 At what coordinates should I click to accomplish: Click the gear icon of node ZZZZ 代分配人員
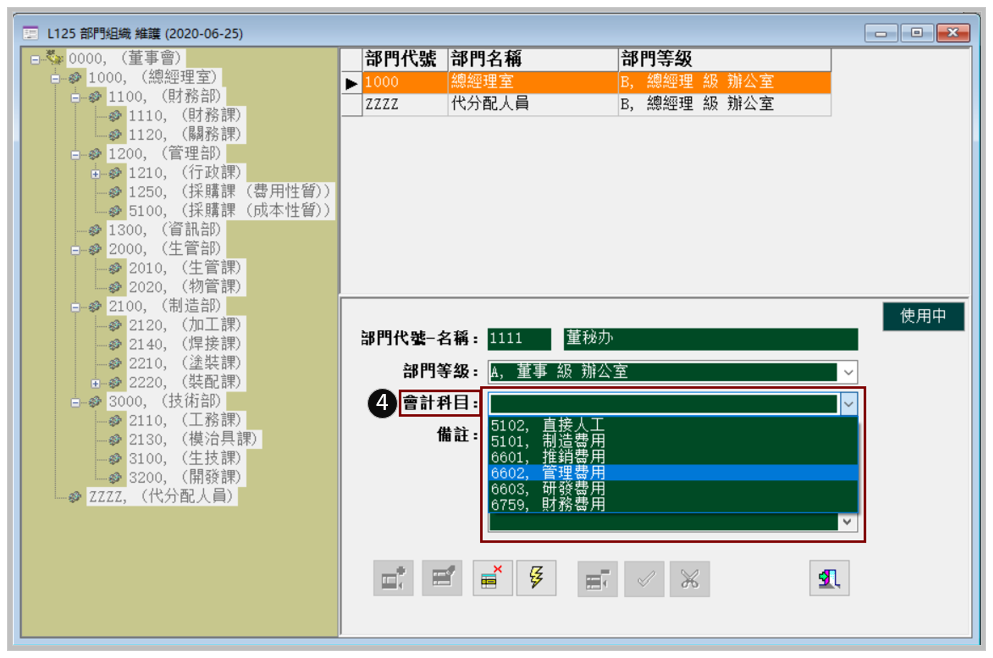click(x=75, y=497)
